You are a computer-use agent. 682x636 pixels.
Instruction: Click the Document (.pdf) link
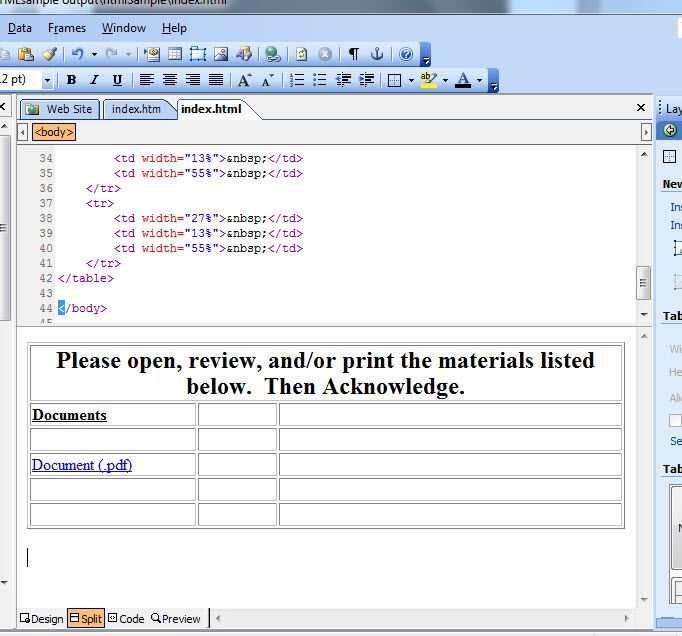(82, 465)
